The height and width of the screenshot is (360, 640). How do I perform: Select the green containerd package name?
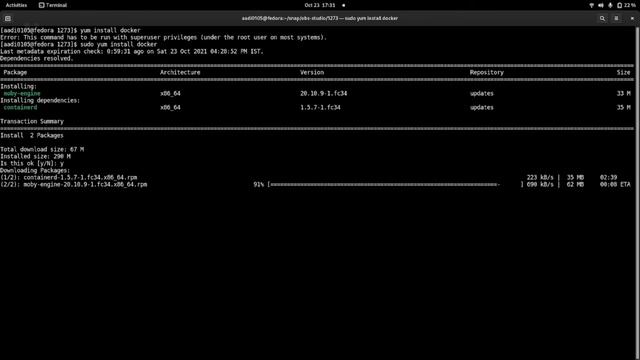[x=20, y=107]
